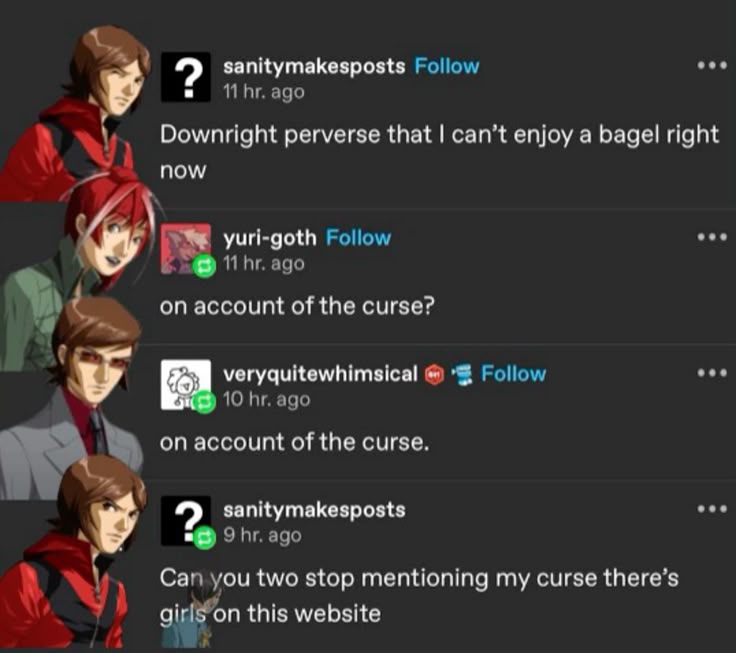Open veryquitewhimsical's white doodle avatar
This screenshot has height=653, width=736.
(185, 384)
